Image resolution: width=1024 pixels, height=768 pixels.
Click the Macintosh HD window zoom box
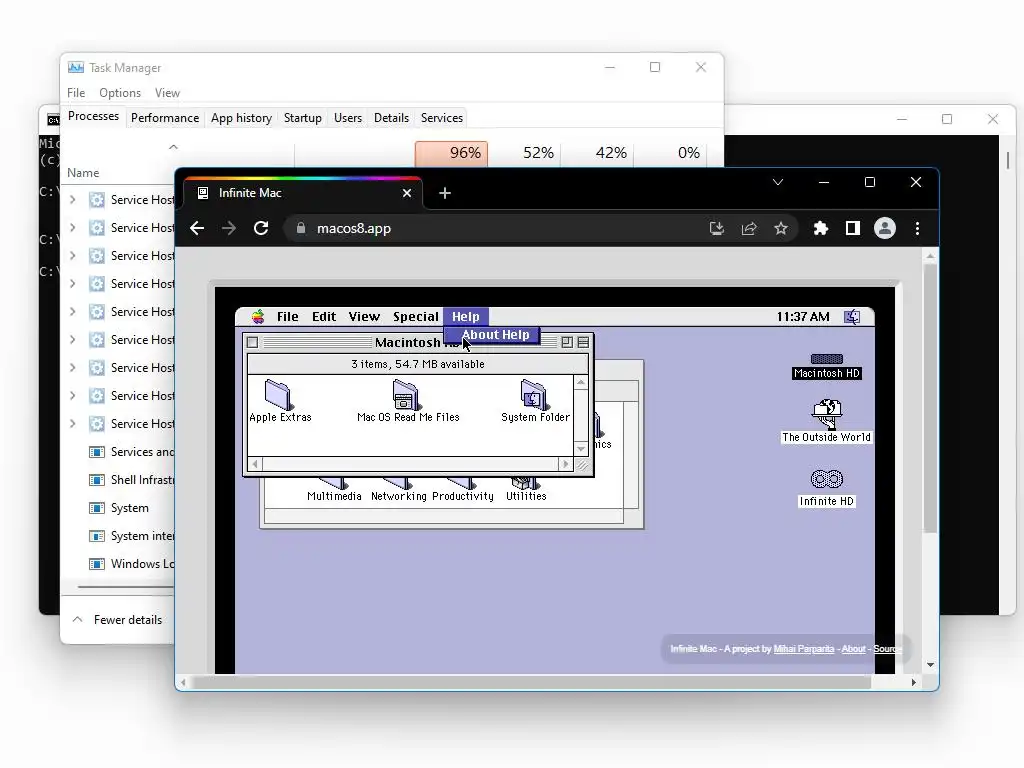[567, 342]
